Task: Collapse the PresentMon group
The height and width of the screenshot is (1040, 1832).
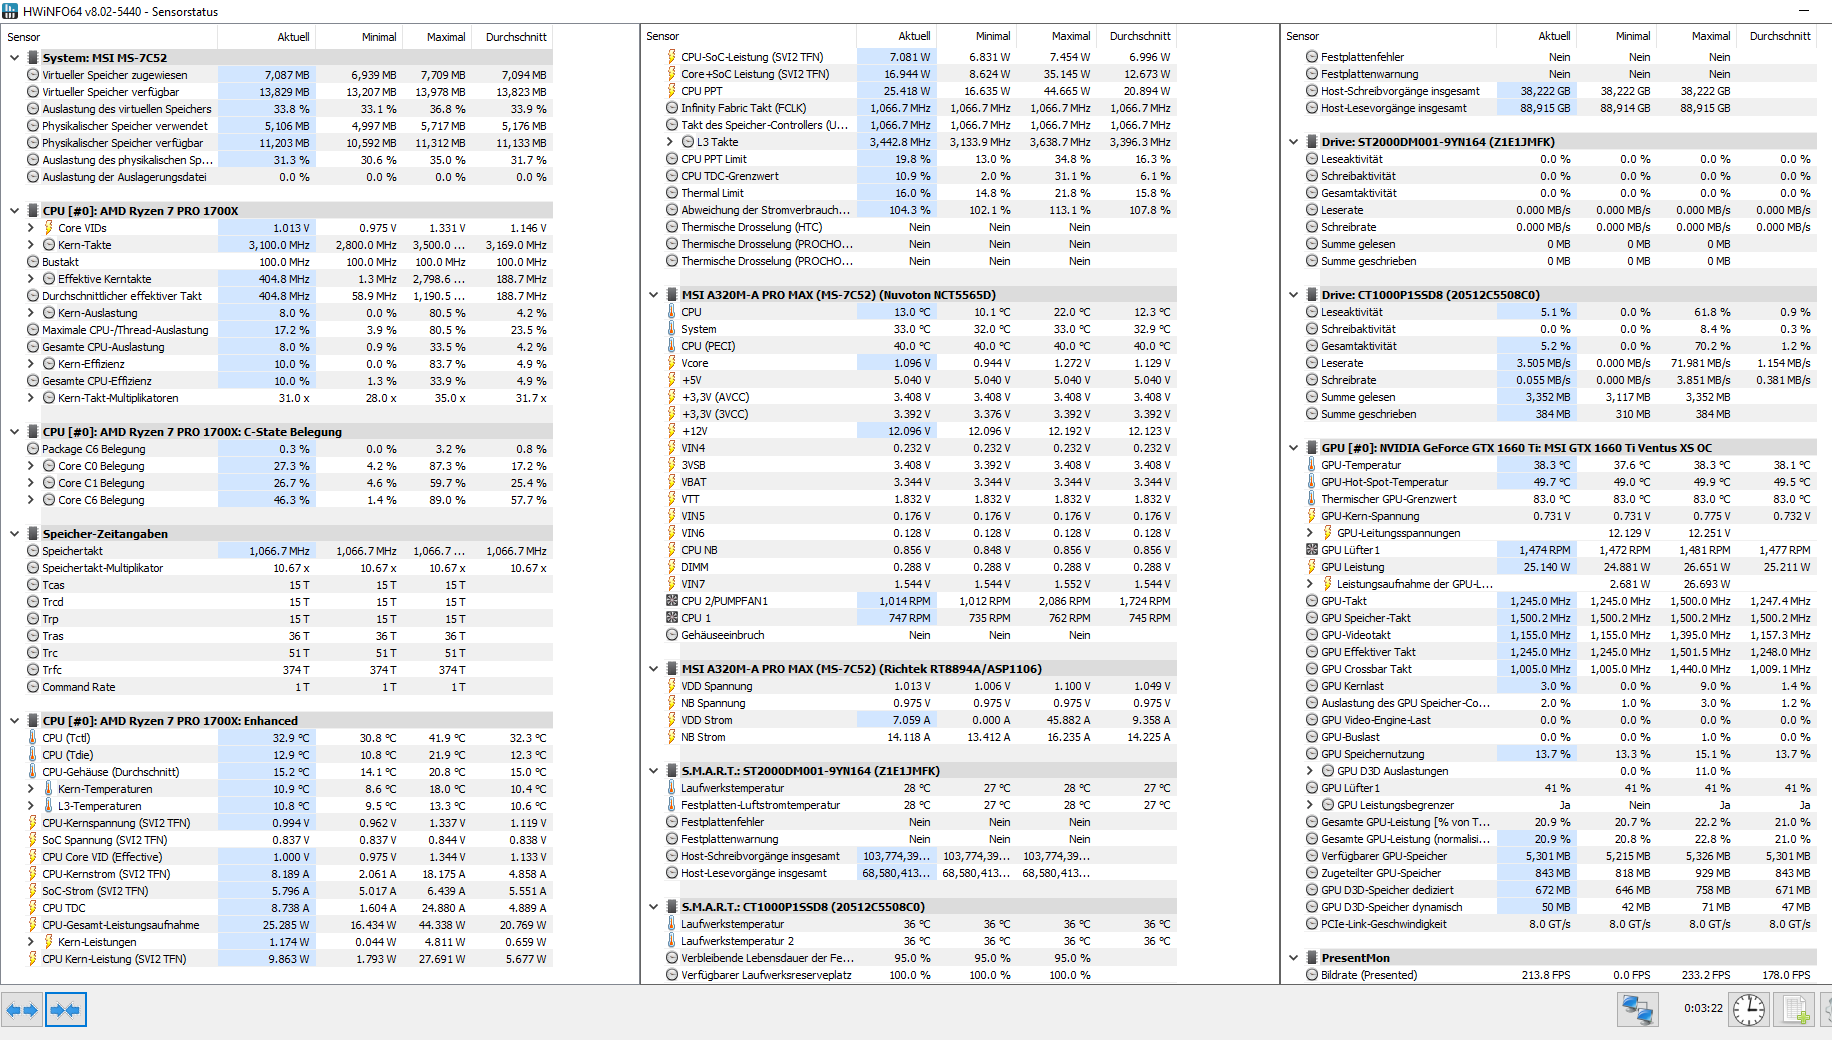Action: point(1293,958)
